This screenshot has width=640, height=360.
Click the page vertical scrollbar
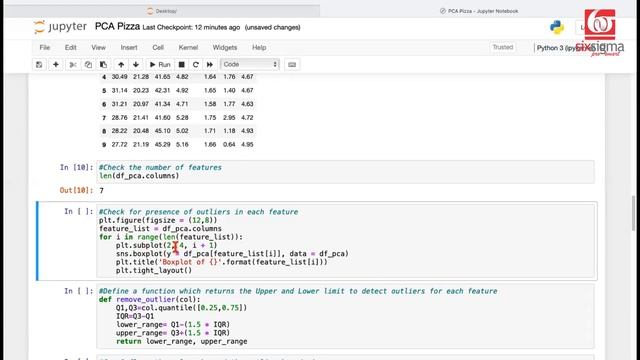tap(633, 213)
